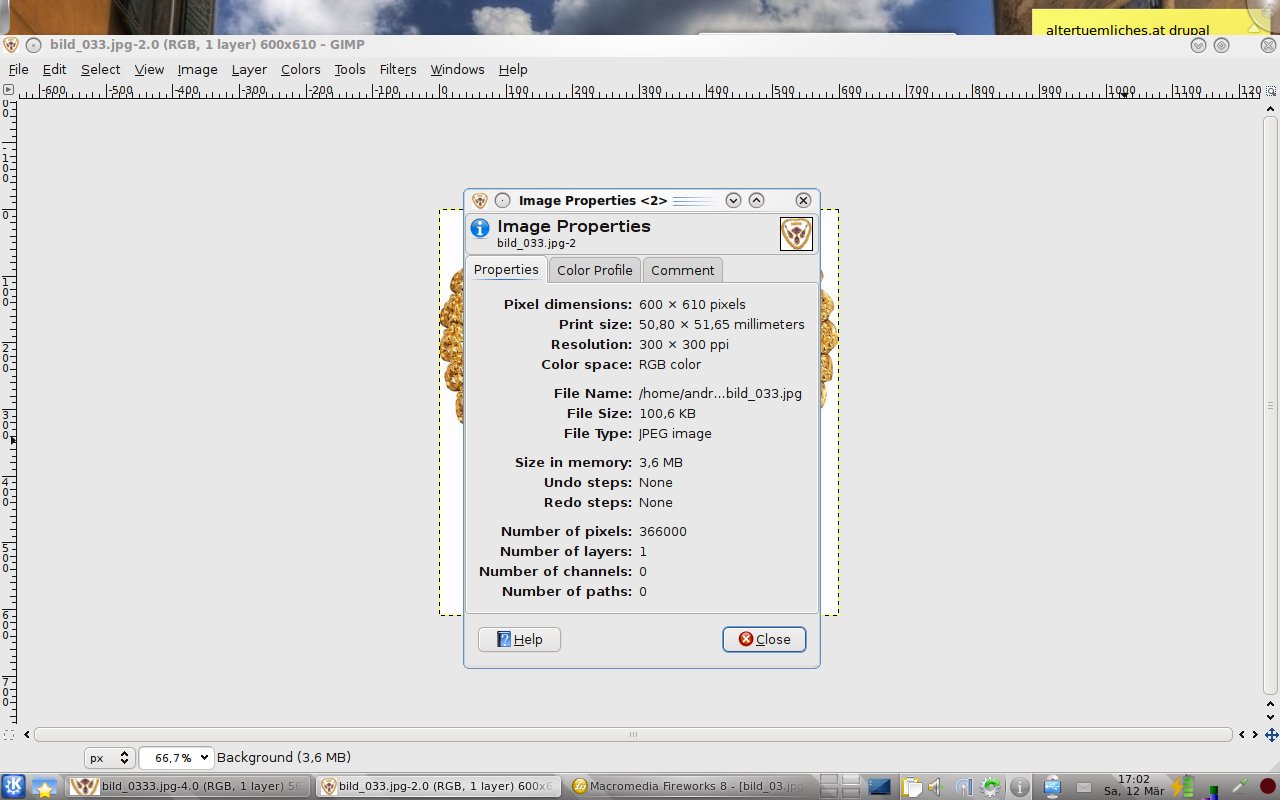Click the volume speaker tray icon
The image size is (1280, 800).
936,787
